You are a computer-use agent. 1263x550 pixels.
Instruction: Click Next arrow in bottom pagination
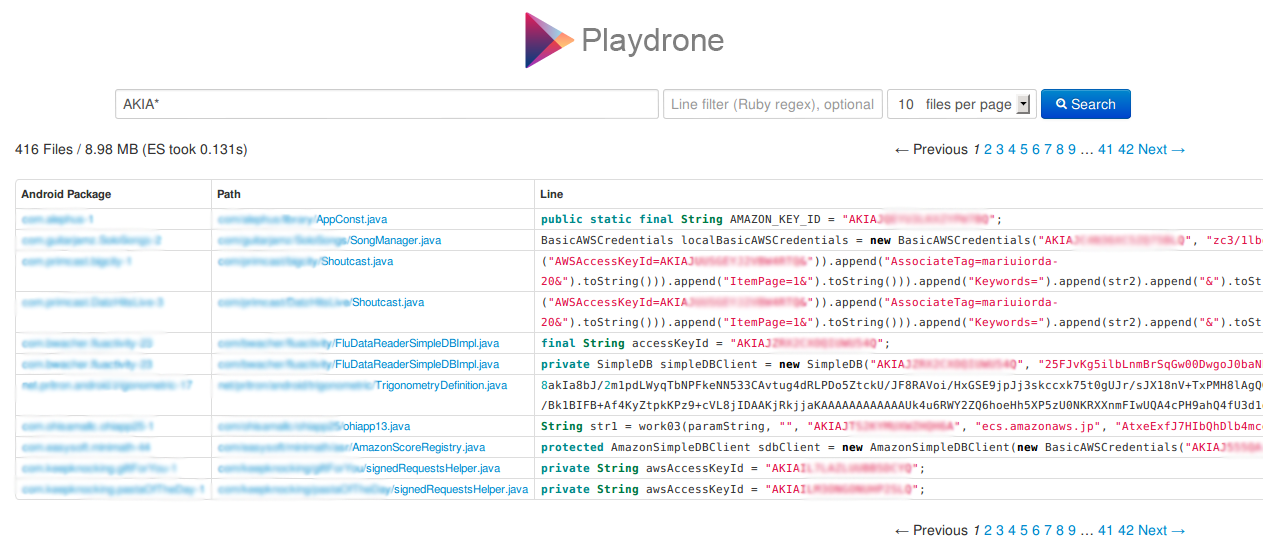[1162, 530]
